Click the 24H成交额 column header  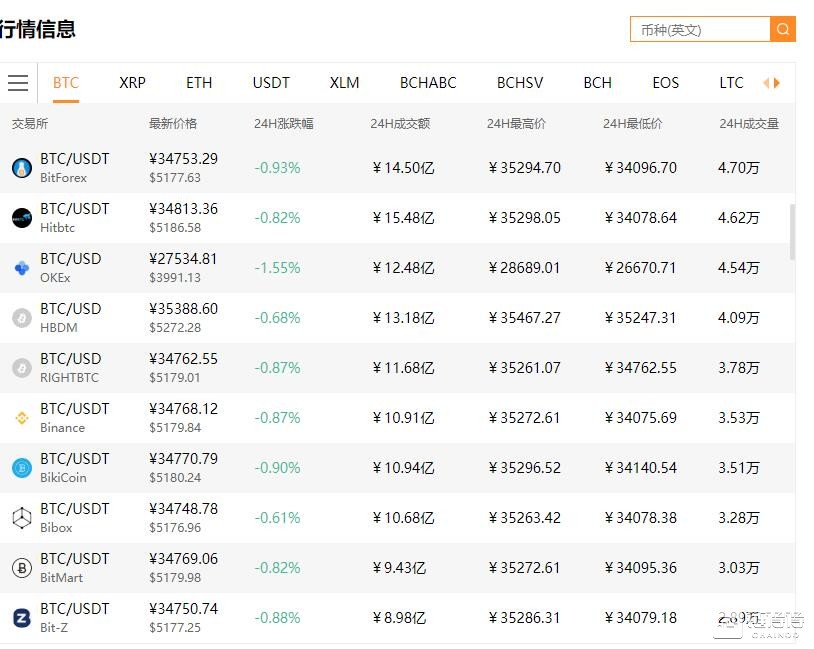[399, 123]
